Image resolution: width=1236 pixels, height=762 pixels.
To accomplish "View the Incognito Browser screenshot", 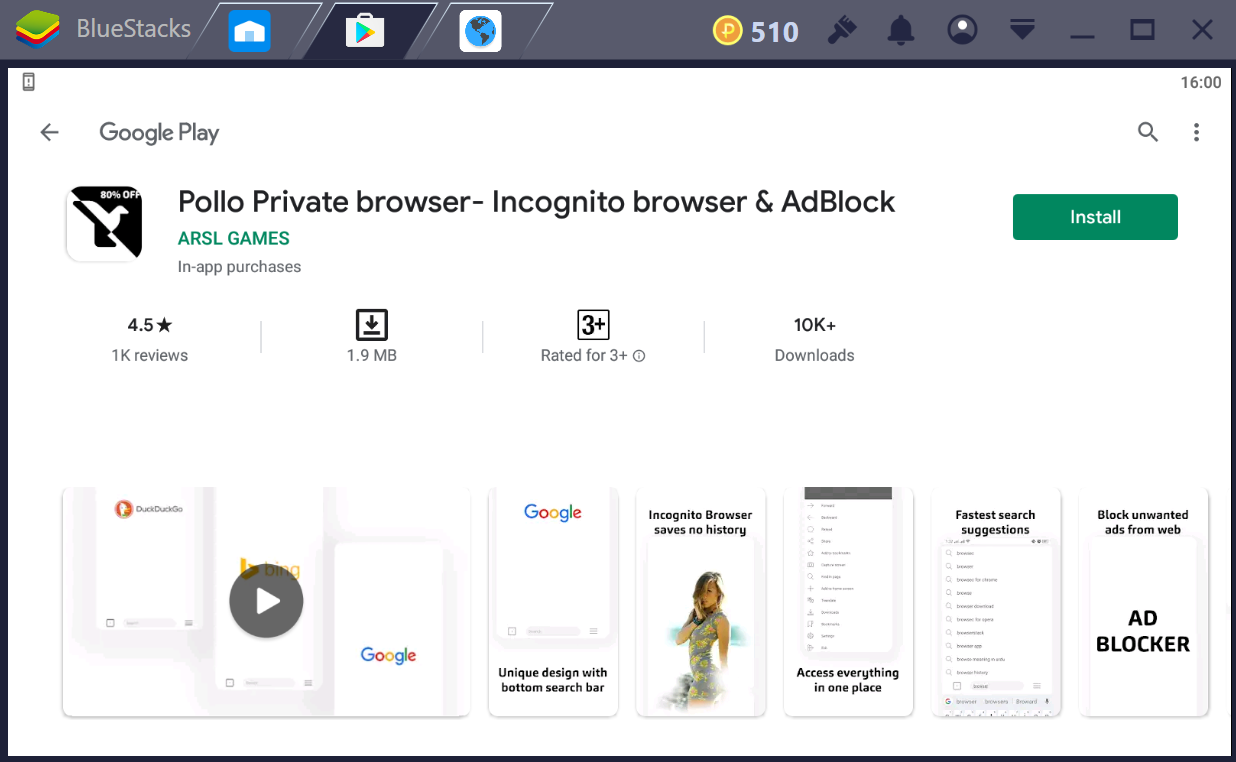I will (x=700, y=602).
